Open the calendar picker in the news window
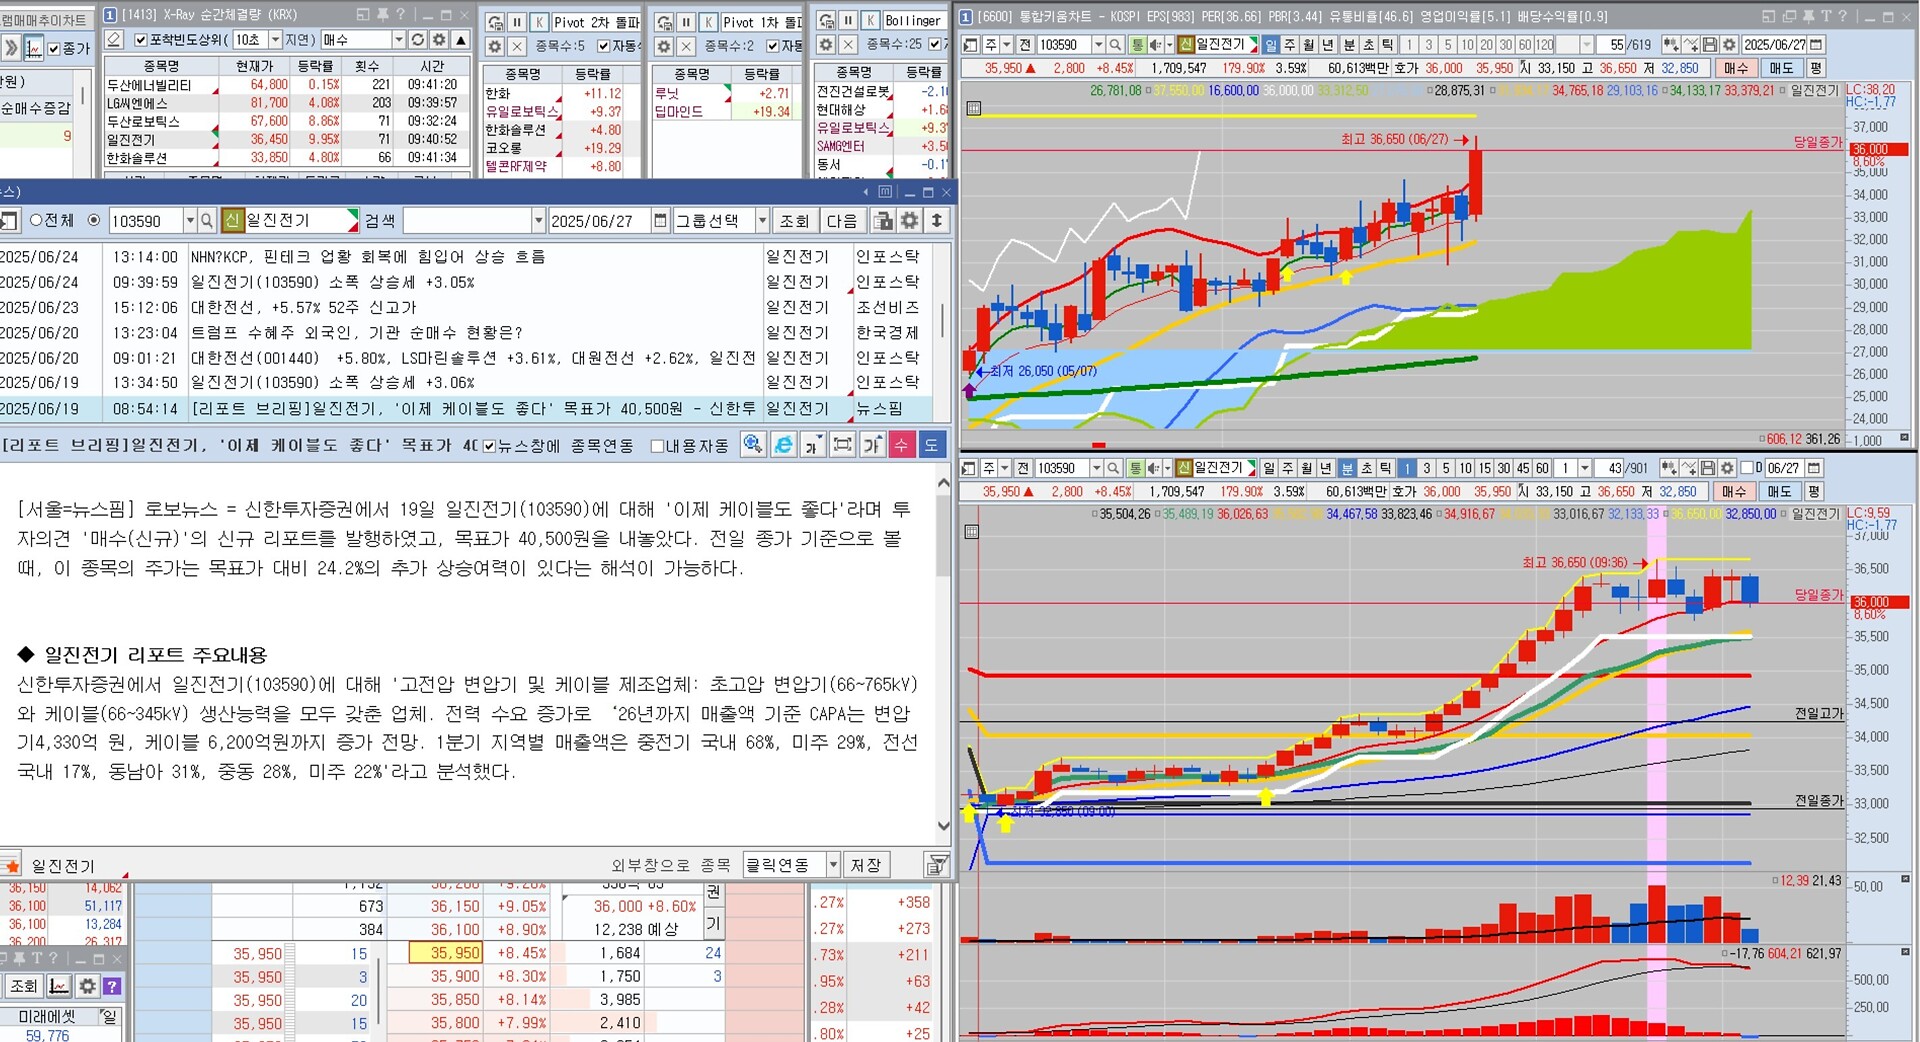 pos(660,220)
